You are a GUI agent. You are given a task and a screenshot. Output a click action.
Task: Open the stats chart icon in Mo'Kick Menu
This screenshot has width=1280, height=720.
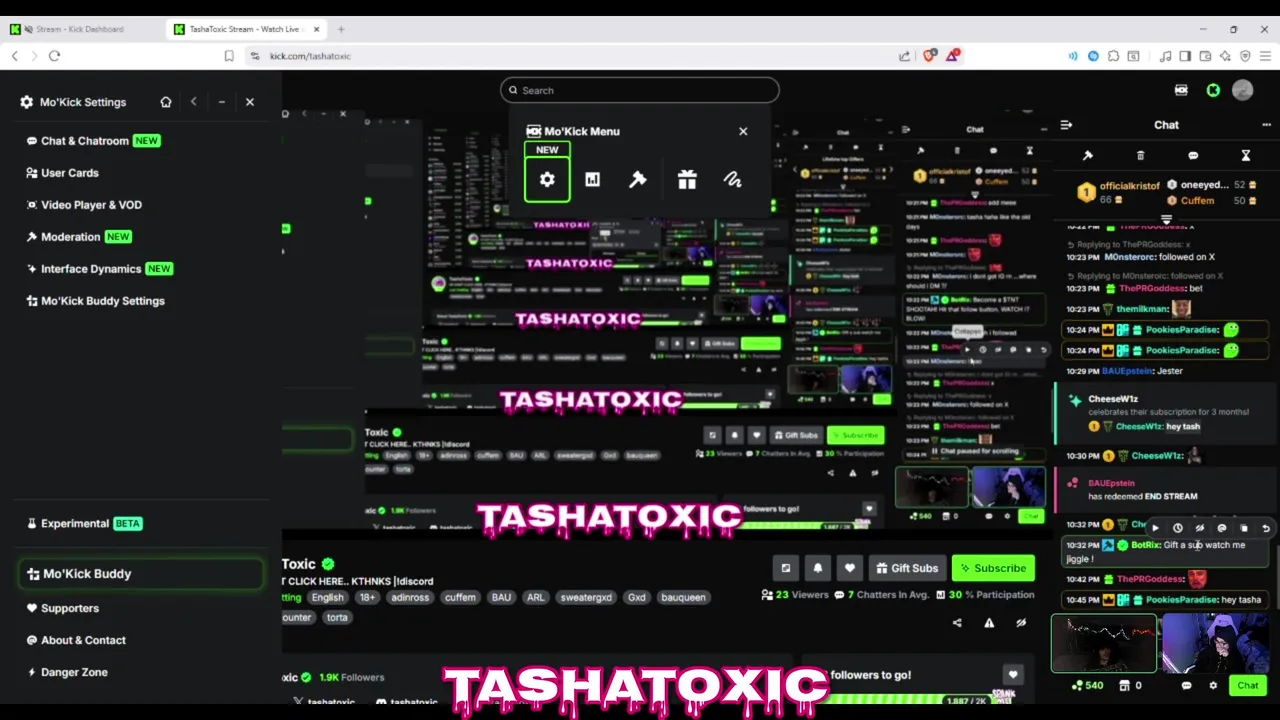click(x=592, y=180)
